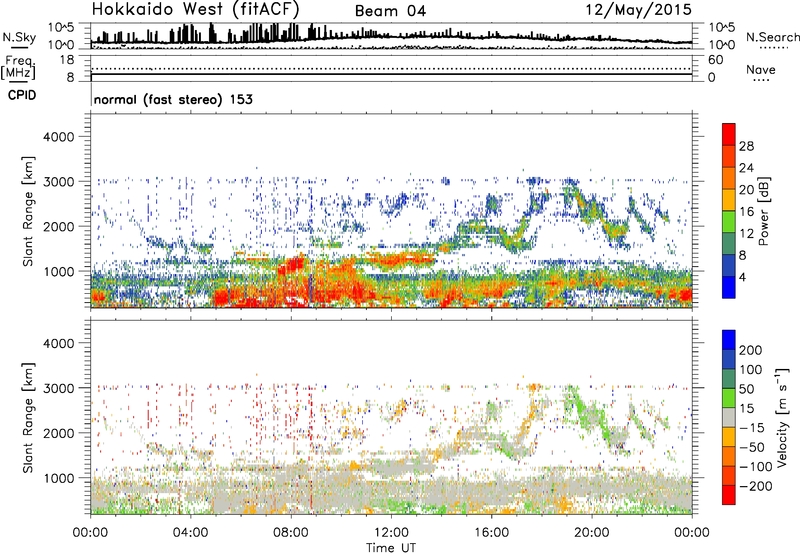Click the 'Nave' legend label
The width and height of the screenshot is (800, 554).
[x=761, y=70]
